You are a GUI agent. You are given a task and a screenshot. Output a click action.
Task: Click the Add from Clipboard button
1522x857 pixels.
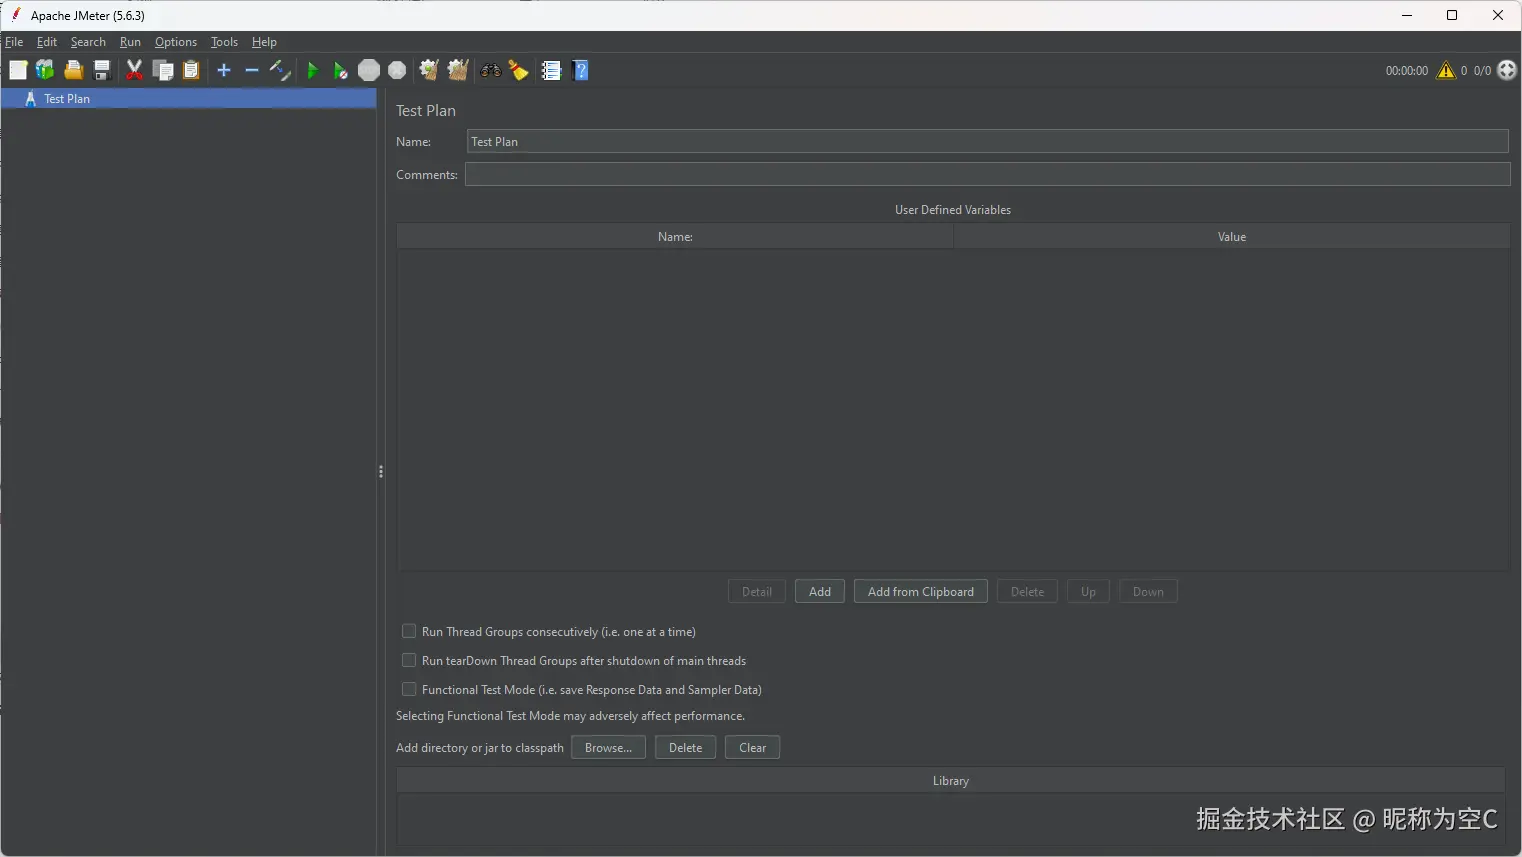(920, 591)
